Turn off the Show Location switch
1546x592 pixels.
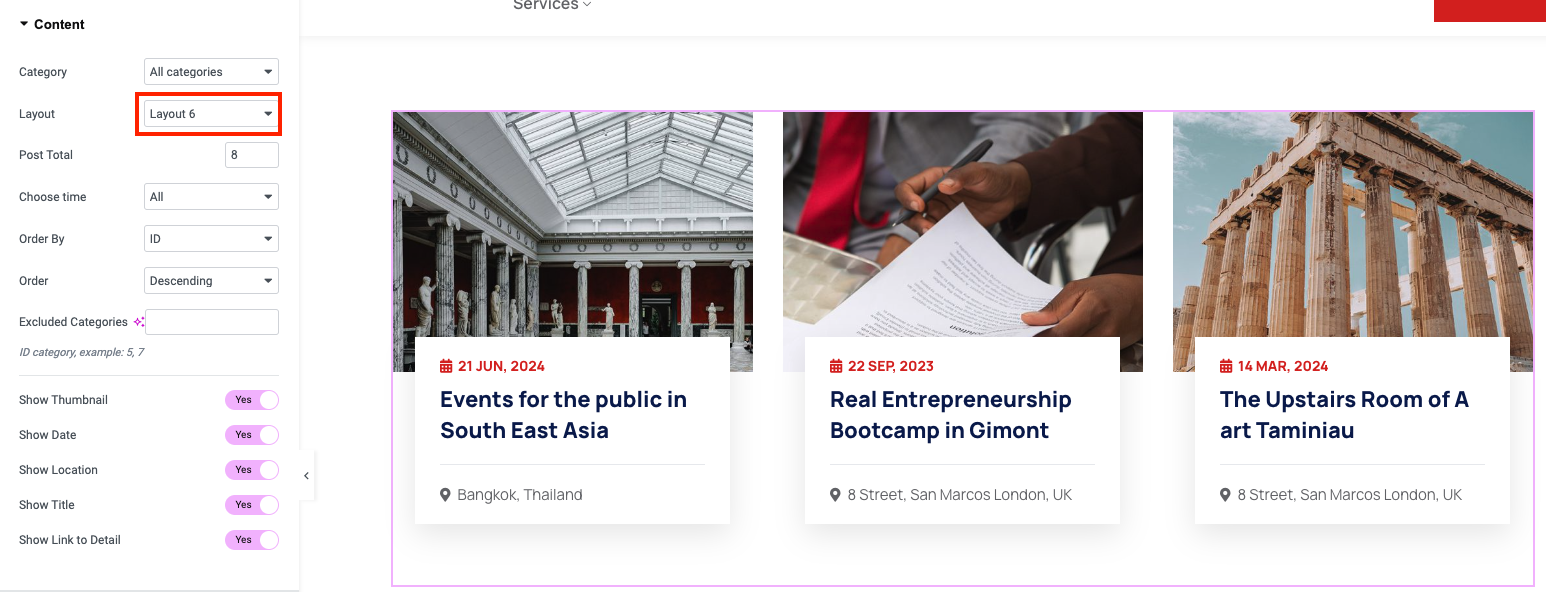[x=251, y=470]
